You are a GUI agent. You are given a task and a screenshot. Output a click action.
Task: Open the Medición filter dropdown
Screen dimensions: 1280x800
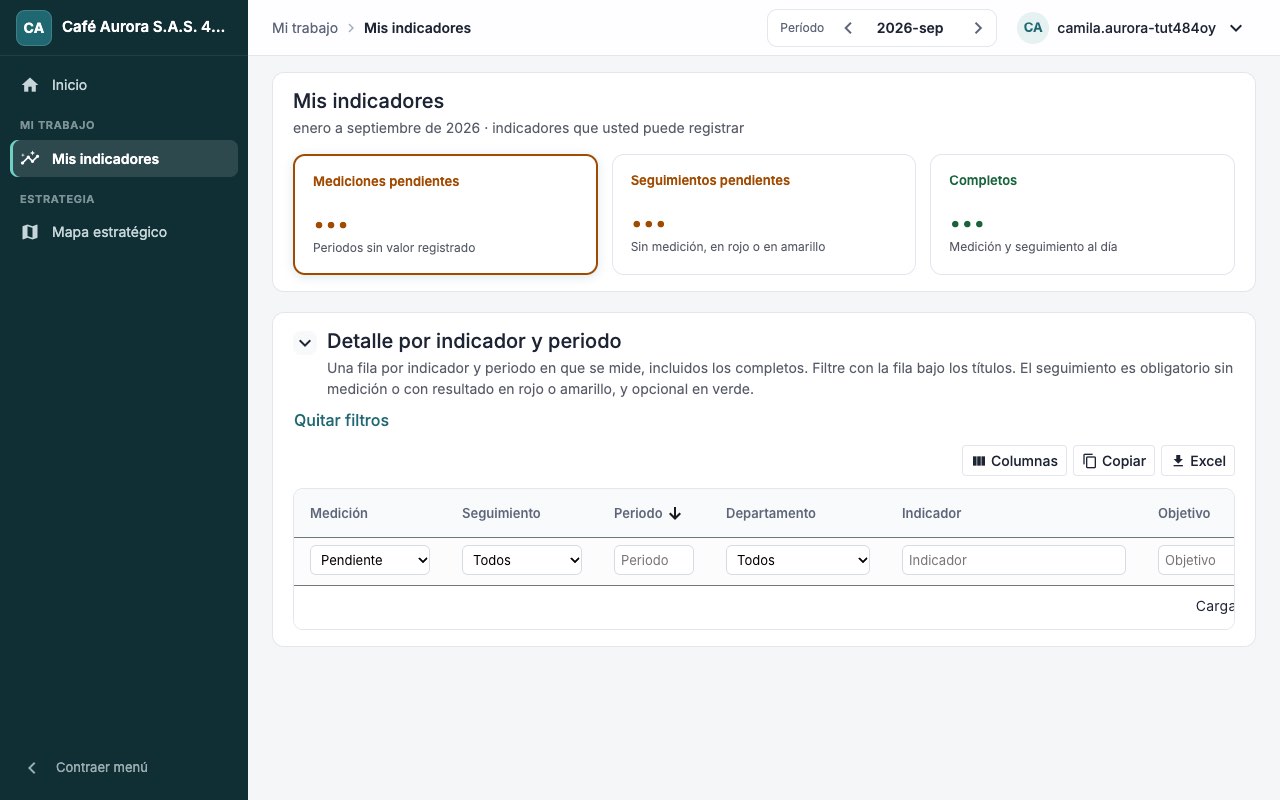(x=370, y=560)
